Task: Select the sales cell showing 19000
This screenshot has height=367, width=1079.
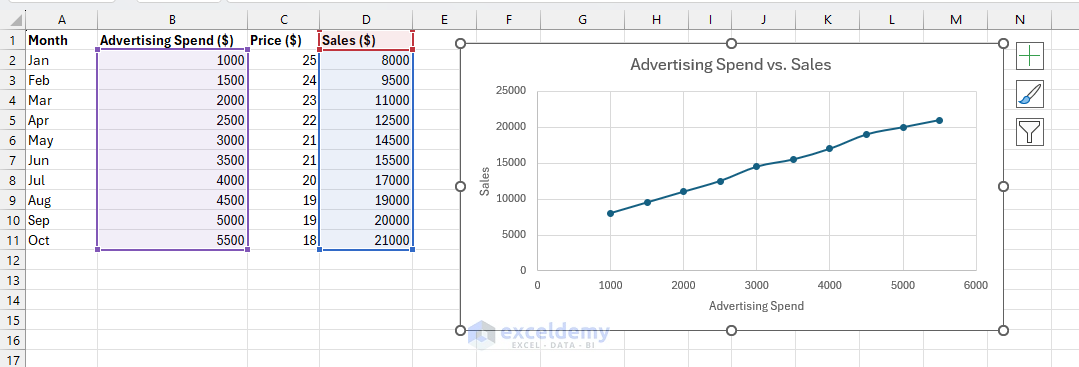Action: (x=366, y=200)
